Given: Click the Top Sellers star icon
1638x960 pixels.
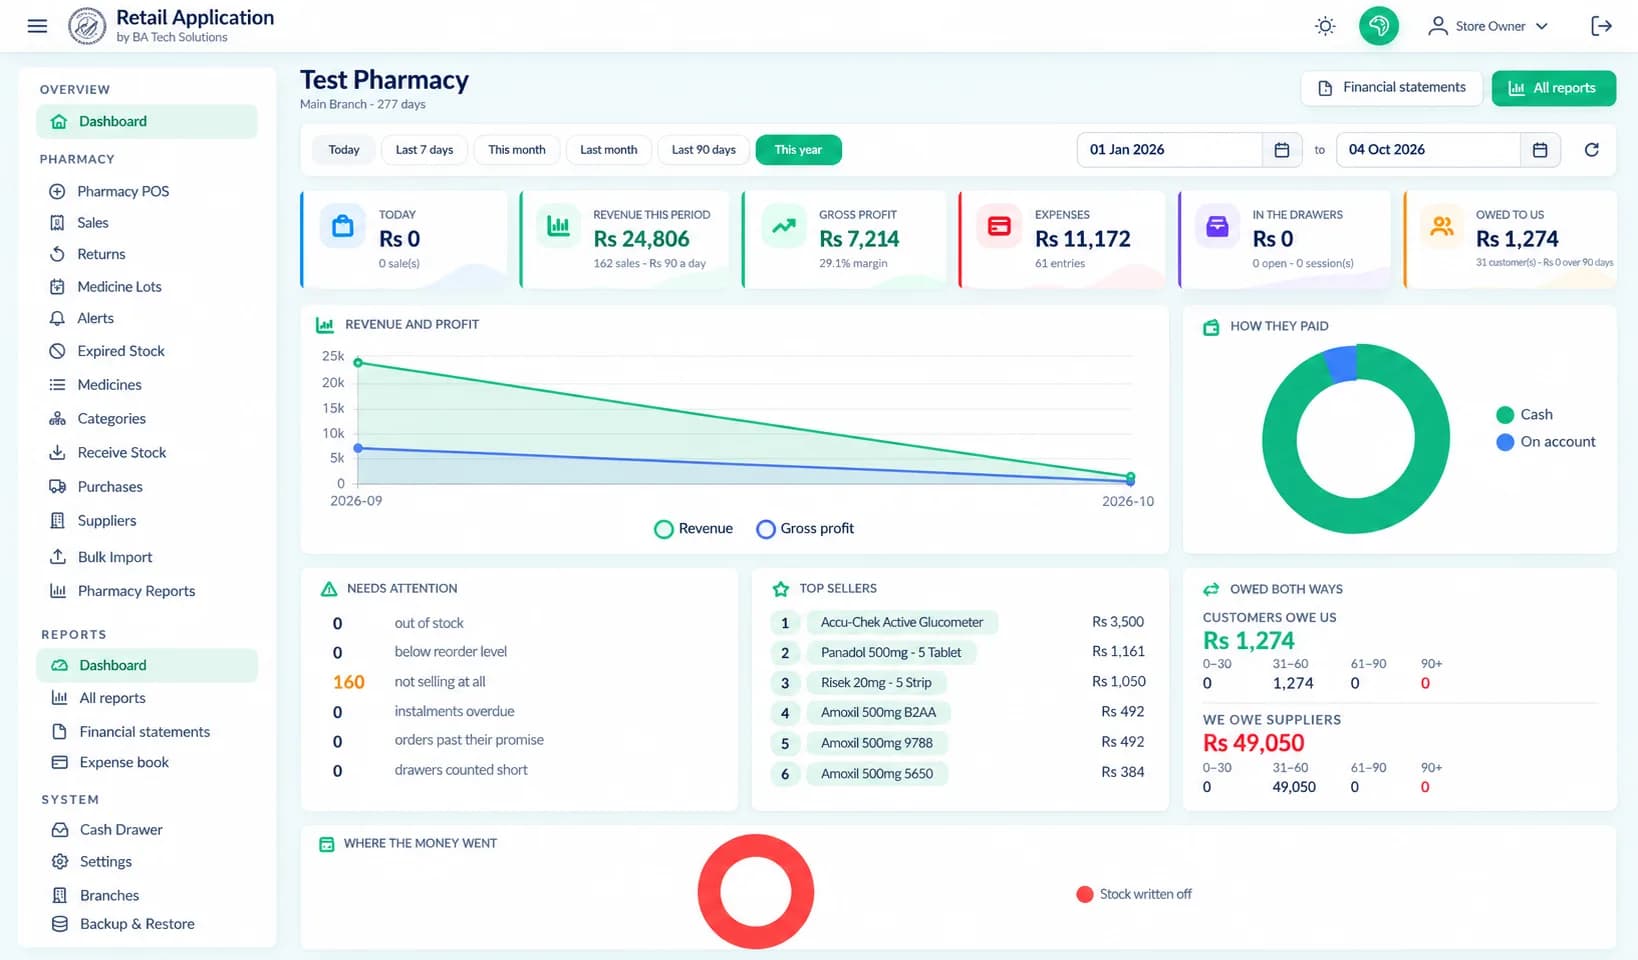Looking at the screenshot, I should 781,589.
